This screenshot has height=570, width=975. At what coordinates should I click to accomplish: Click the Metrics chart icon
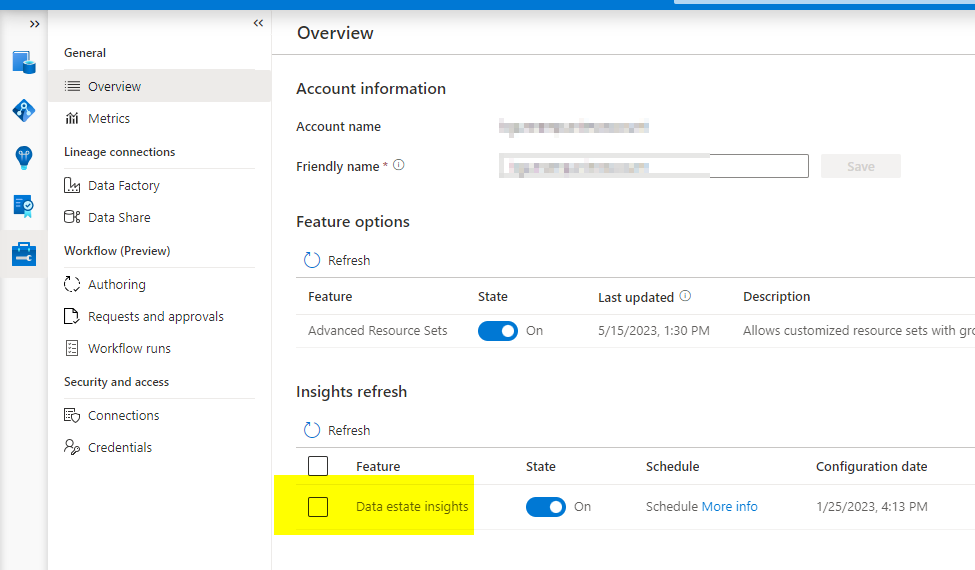[72, 118]
